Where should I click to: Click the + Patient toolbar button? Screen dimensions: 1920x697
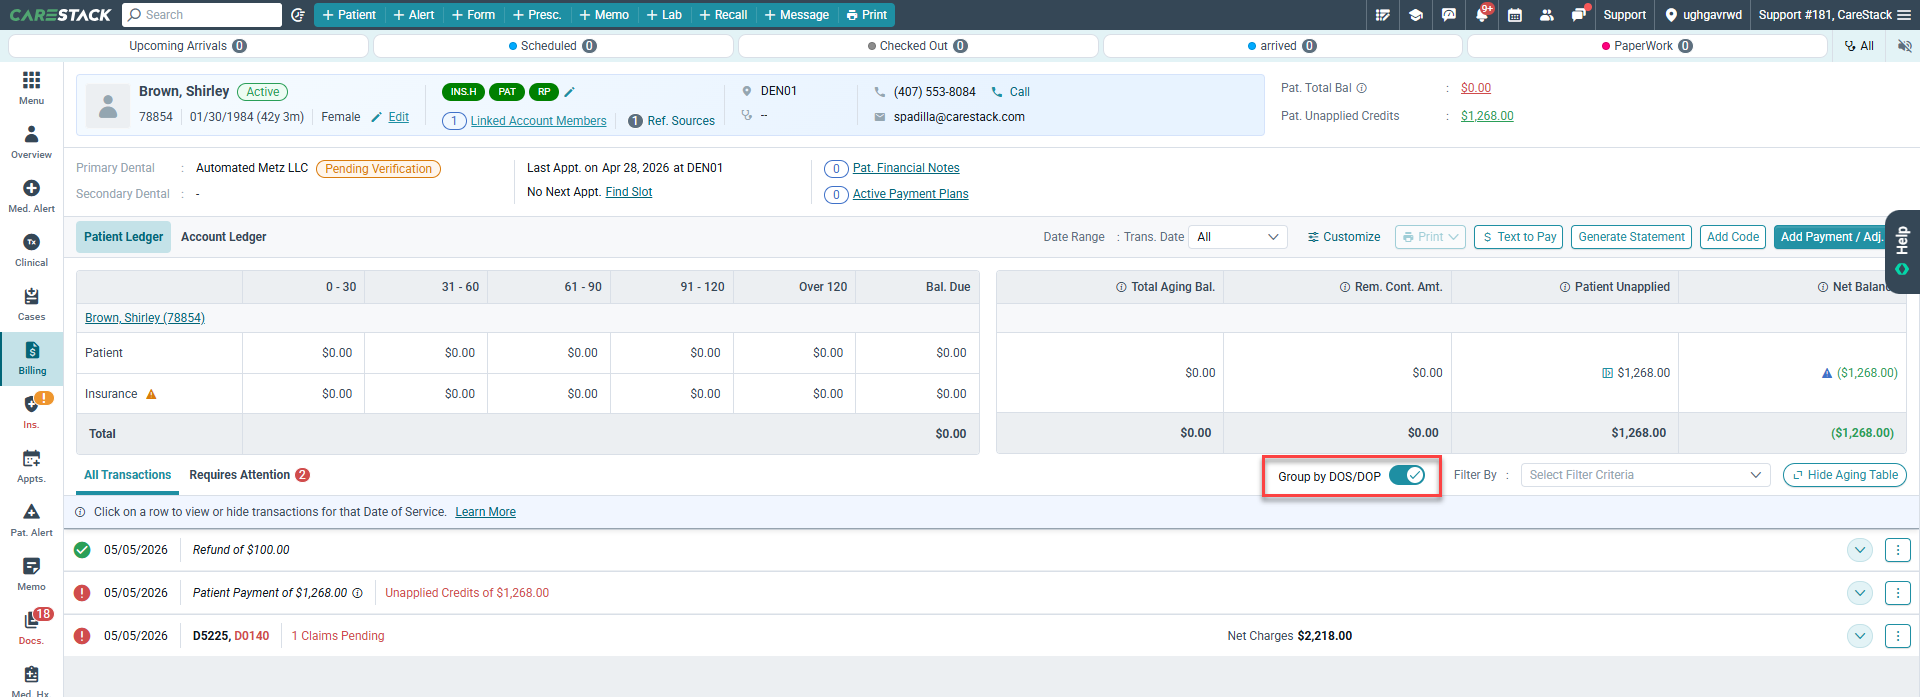coord(349,15)
